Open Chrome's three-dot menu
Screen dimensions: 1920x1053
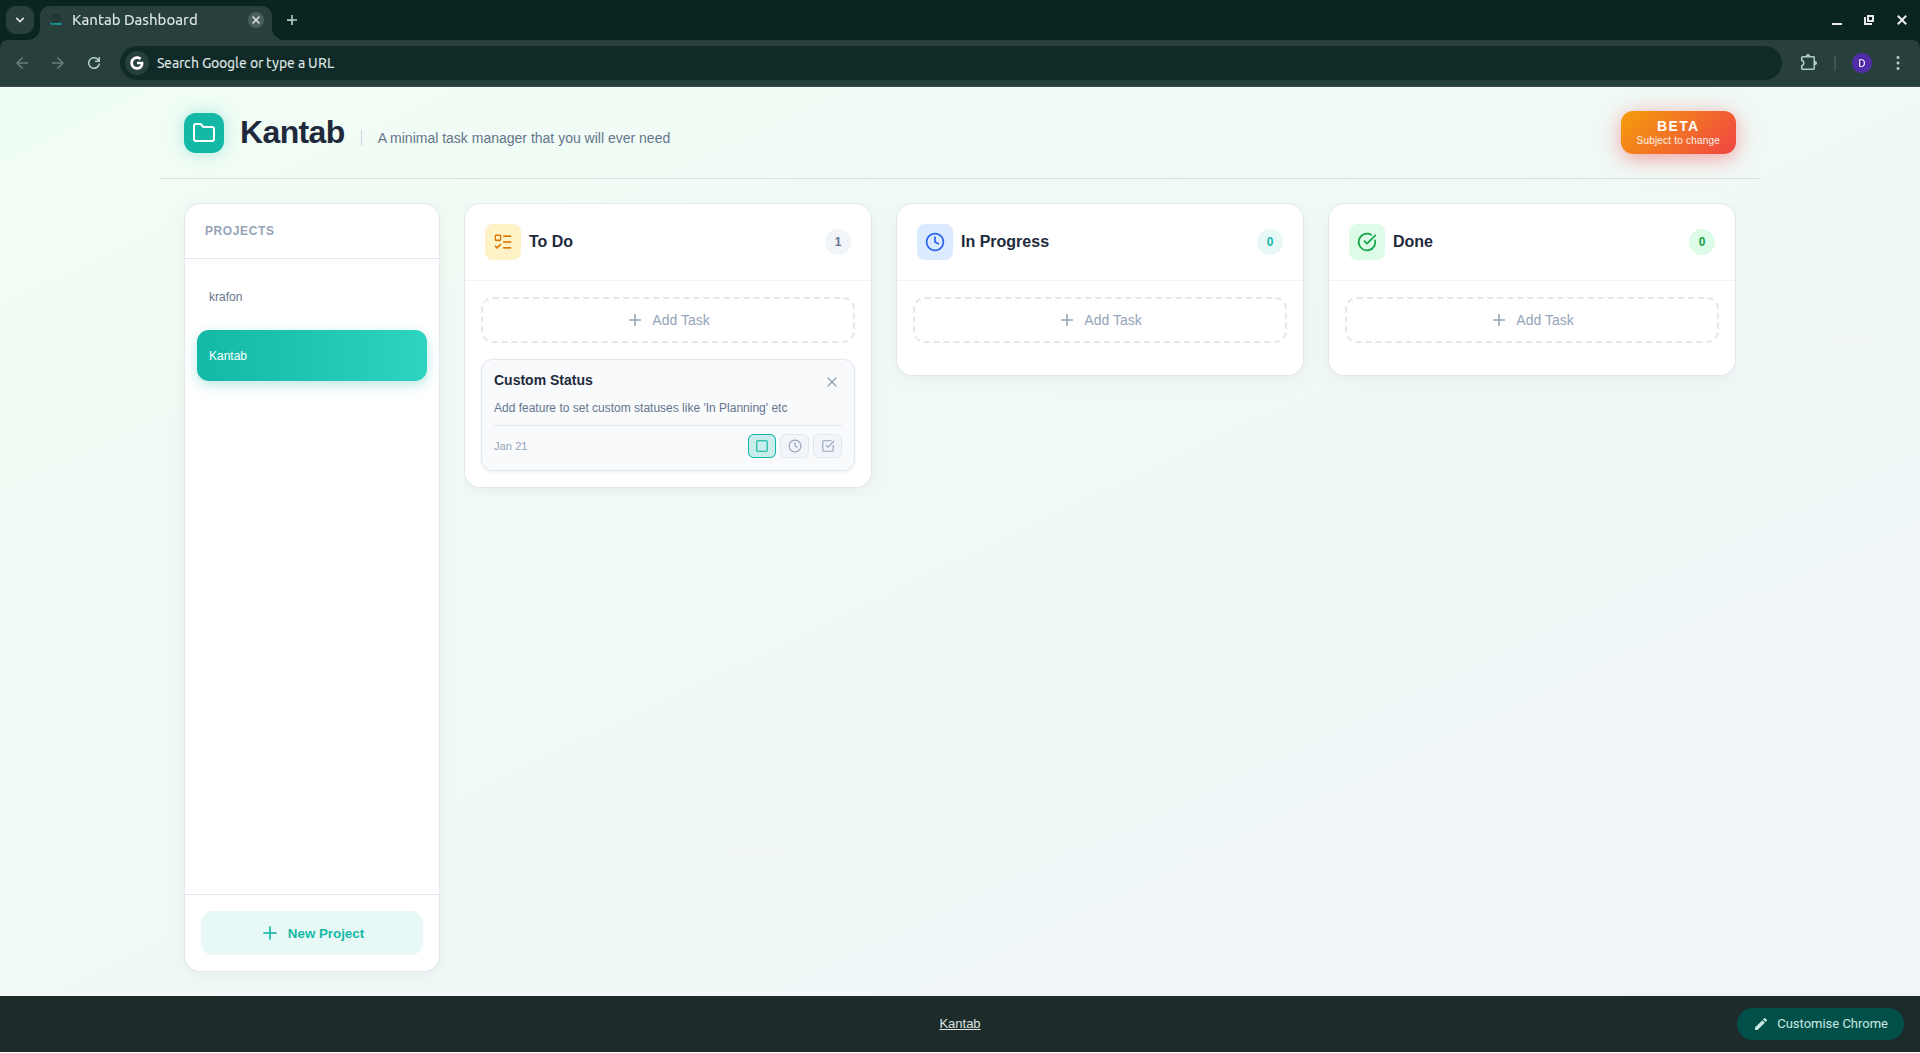click(1899, 62)
